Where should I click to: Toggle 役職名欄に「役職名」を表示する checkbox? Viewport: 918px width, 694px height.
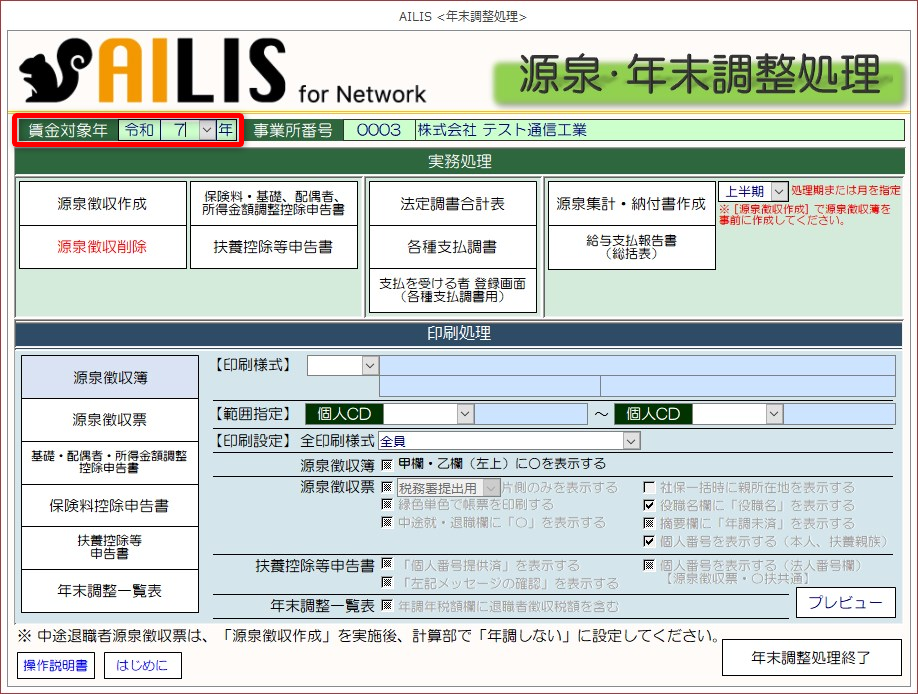coord(648,506)
